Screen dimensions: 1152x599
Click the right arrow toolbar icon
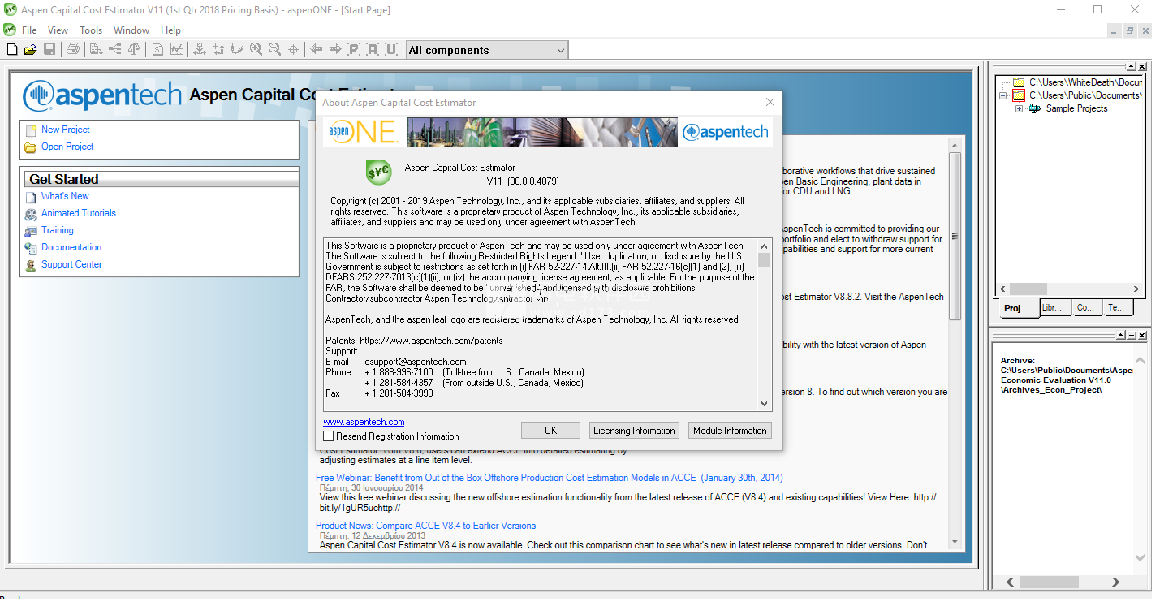point(335,49)
